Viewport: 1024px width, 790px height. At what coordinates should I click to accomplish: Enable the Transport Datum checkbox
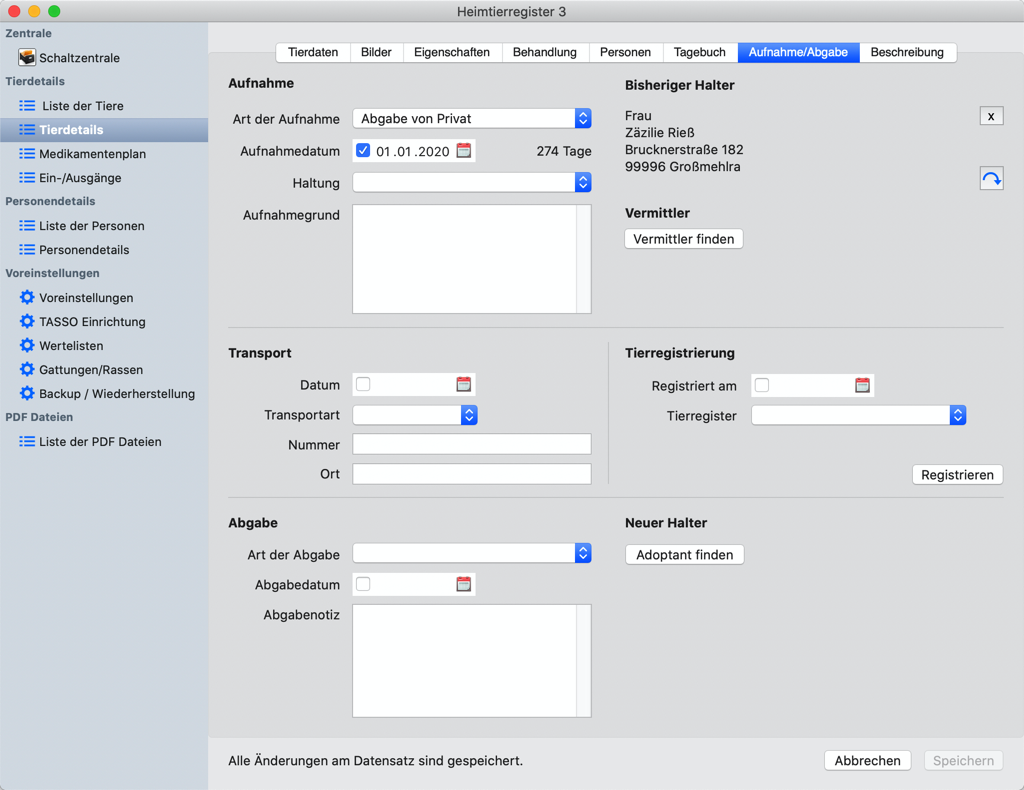pos(363,385)
